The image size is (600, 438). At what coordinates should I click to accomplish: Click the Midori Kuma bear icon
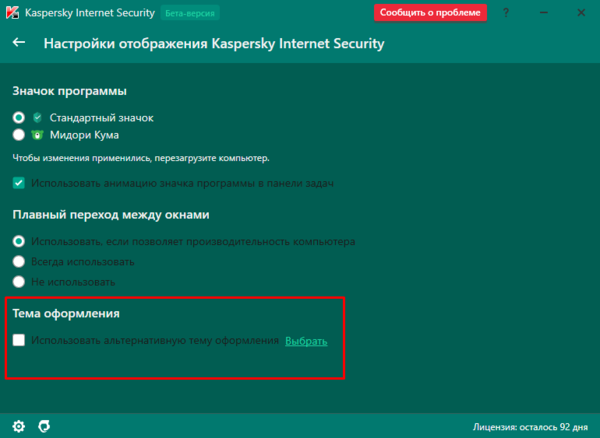(37, 135)
